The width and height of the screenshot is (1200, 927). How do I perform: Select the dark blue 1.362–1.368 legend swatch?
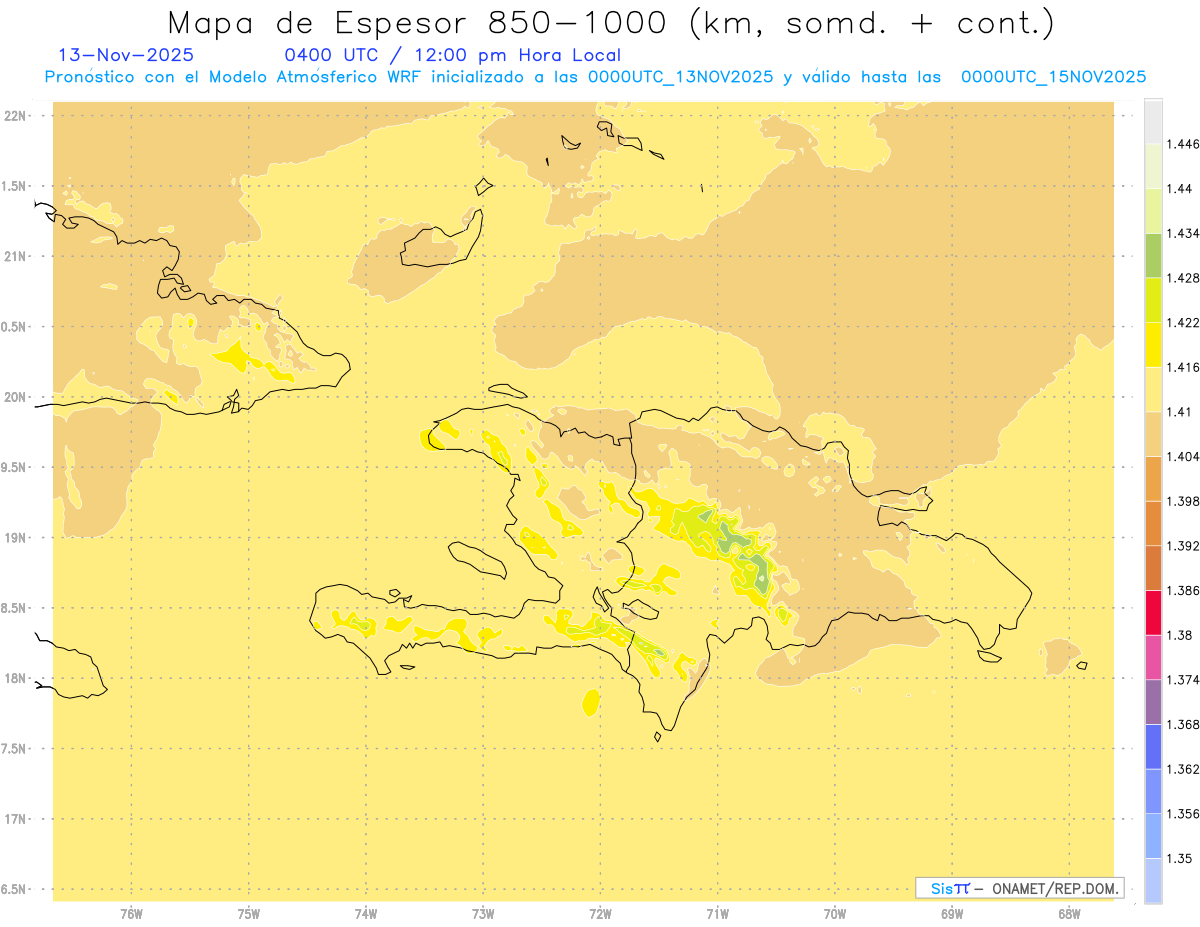tap(1153, 747)
